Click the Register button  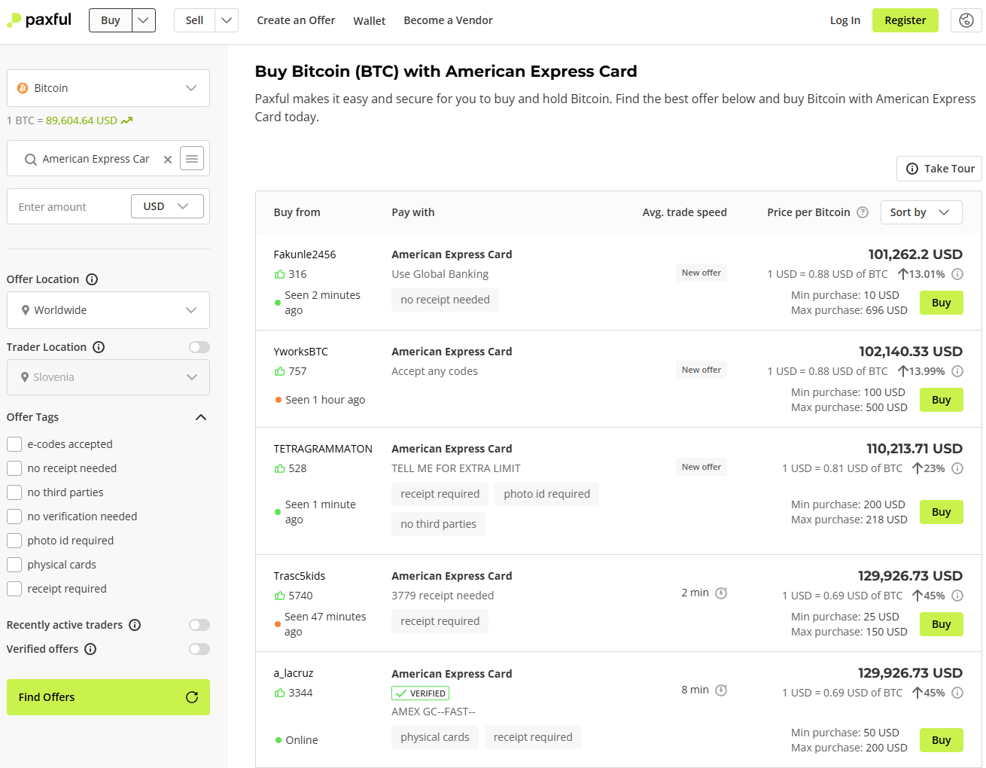(904, 20)
